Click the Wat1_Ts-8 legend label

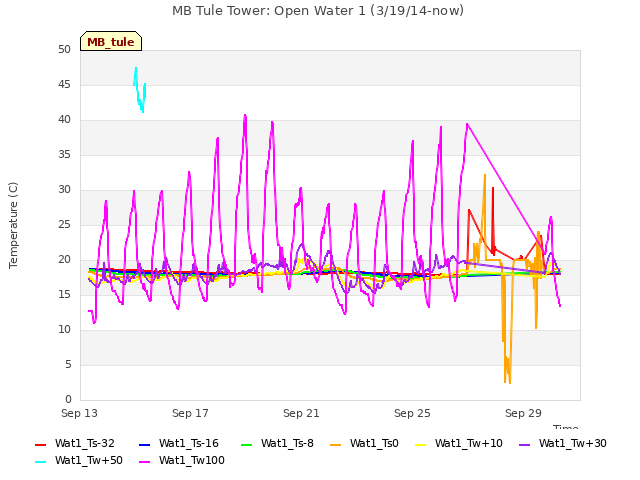[x=287, y=443]
